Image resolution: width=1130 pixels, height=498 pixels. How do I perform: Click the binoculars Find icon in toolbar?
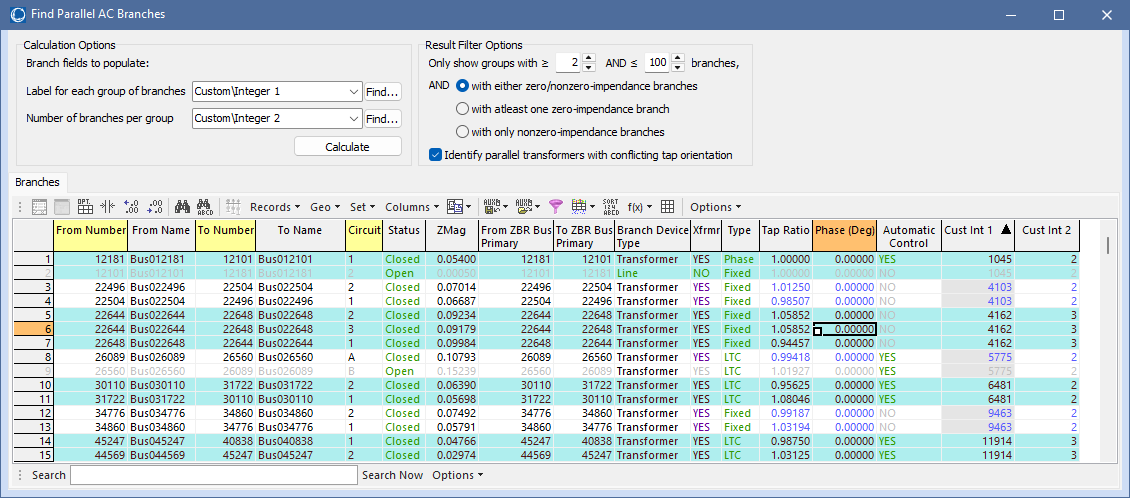click(183, 207)
